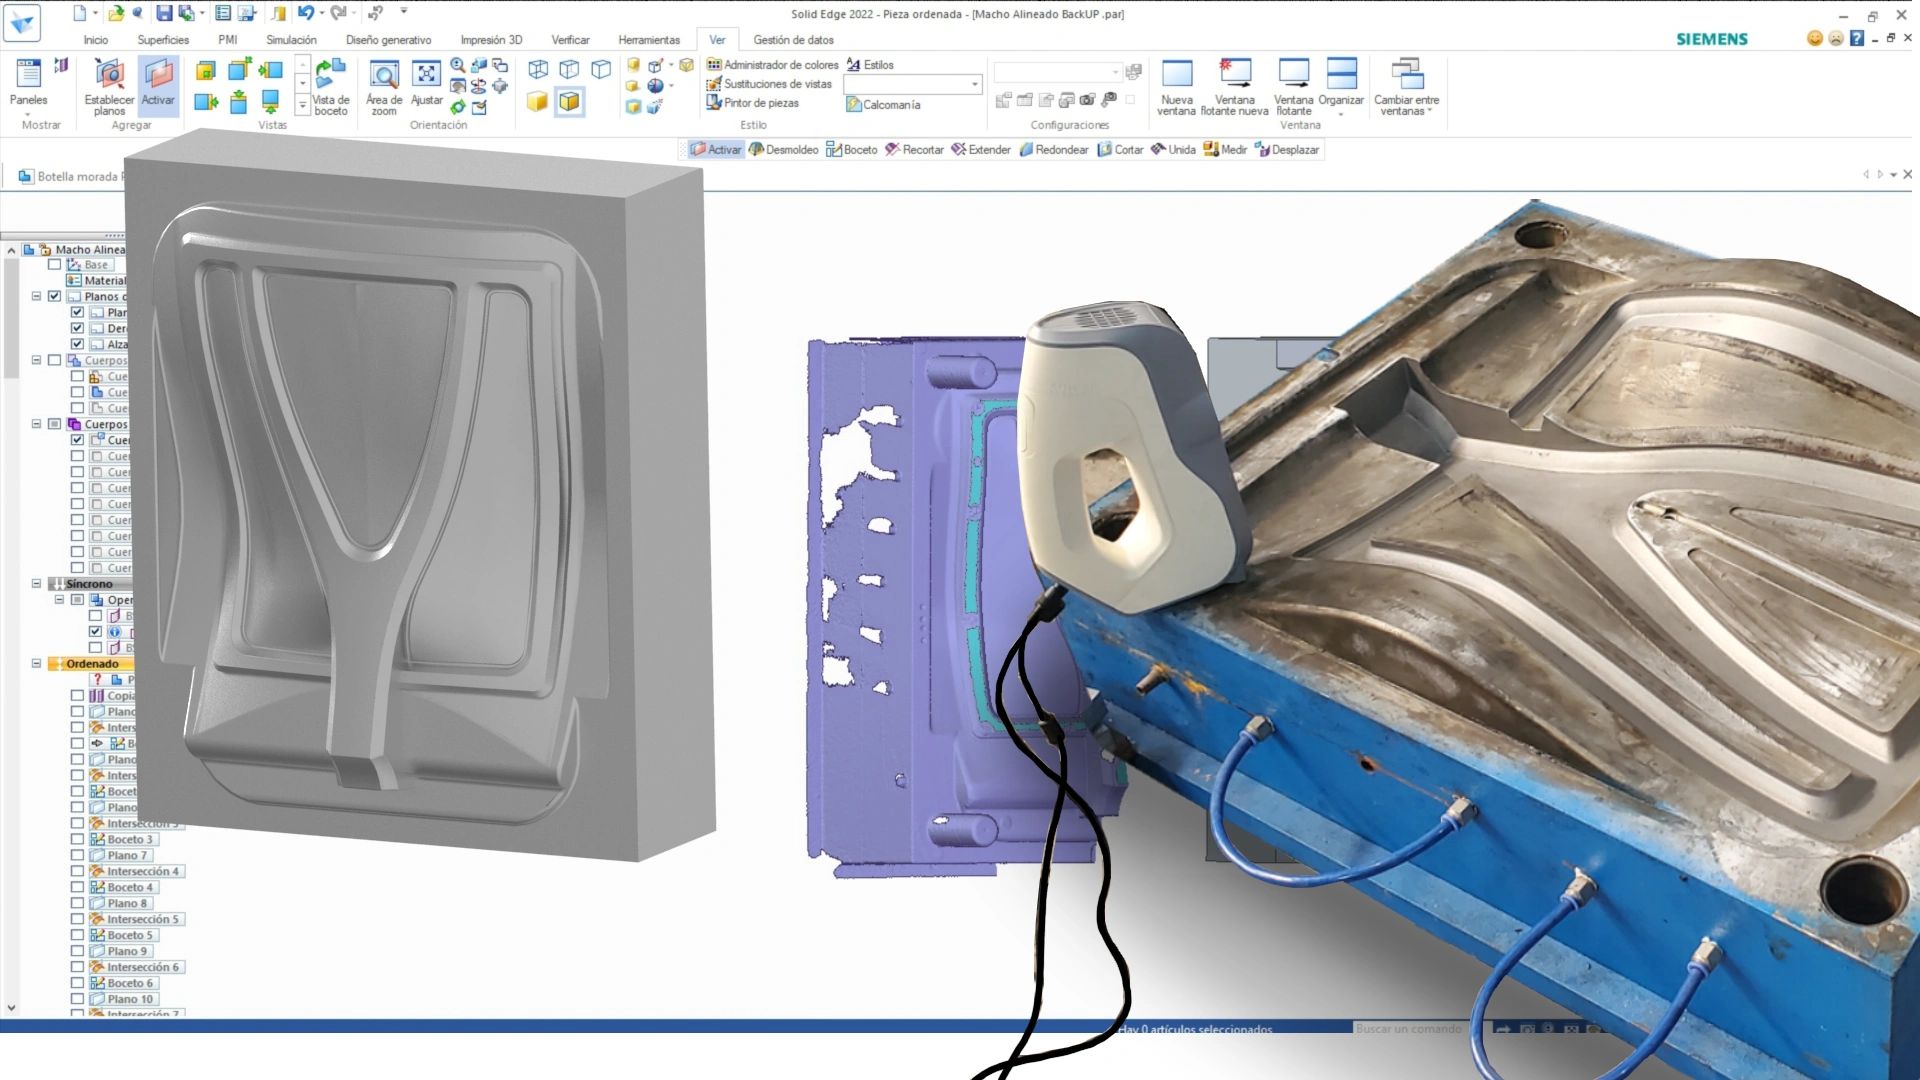Screen dimensions: 1920x1080
Task: Open the Gestión de datos tab
Action: 793,40
